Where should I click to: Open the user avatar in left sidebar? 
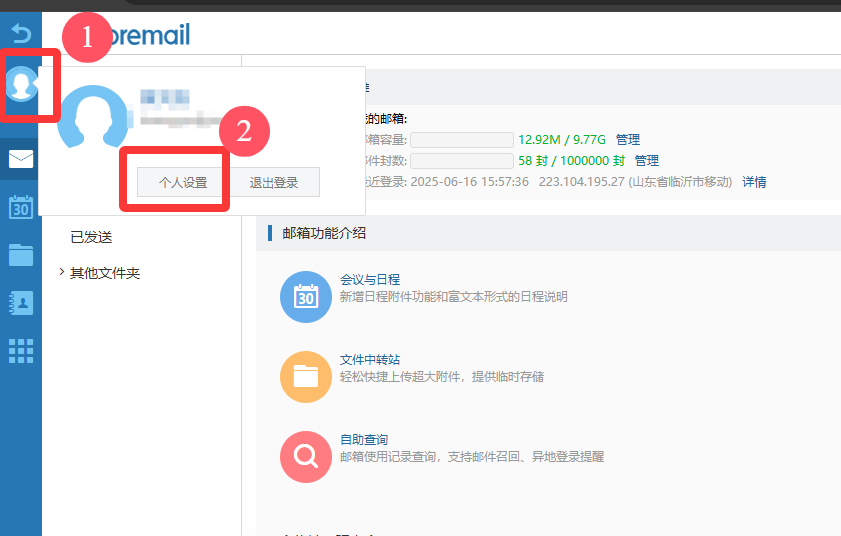20,83
